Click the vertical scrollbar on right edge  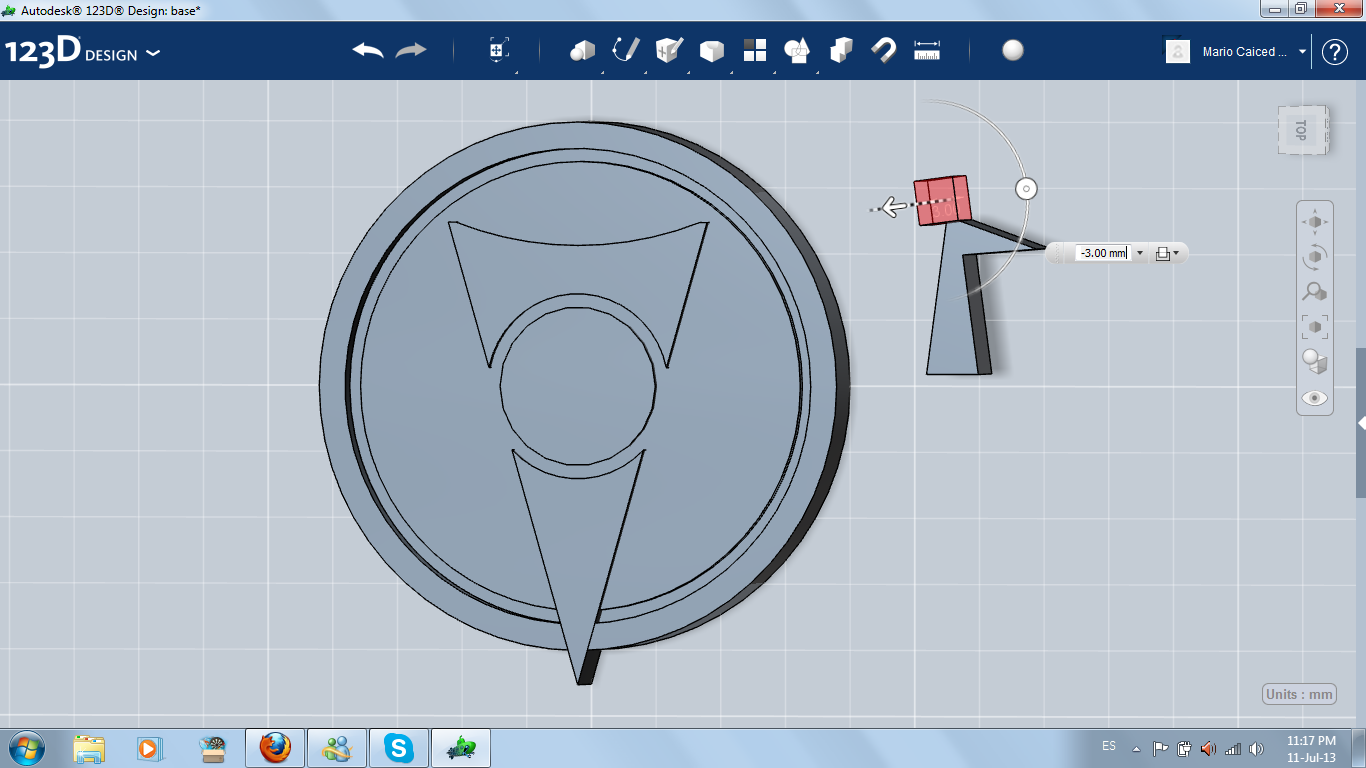tap(1361, 422)
